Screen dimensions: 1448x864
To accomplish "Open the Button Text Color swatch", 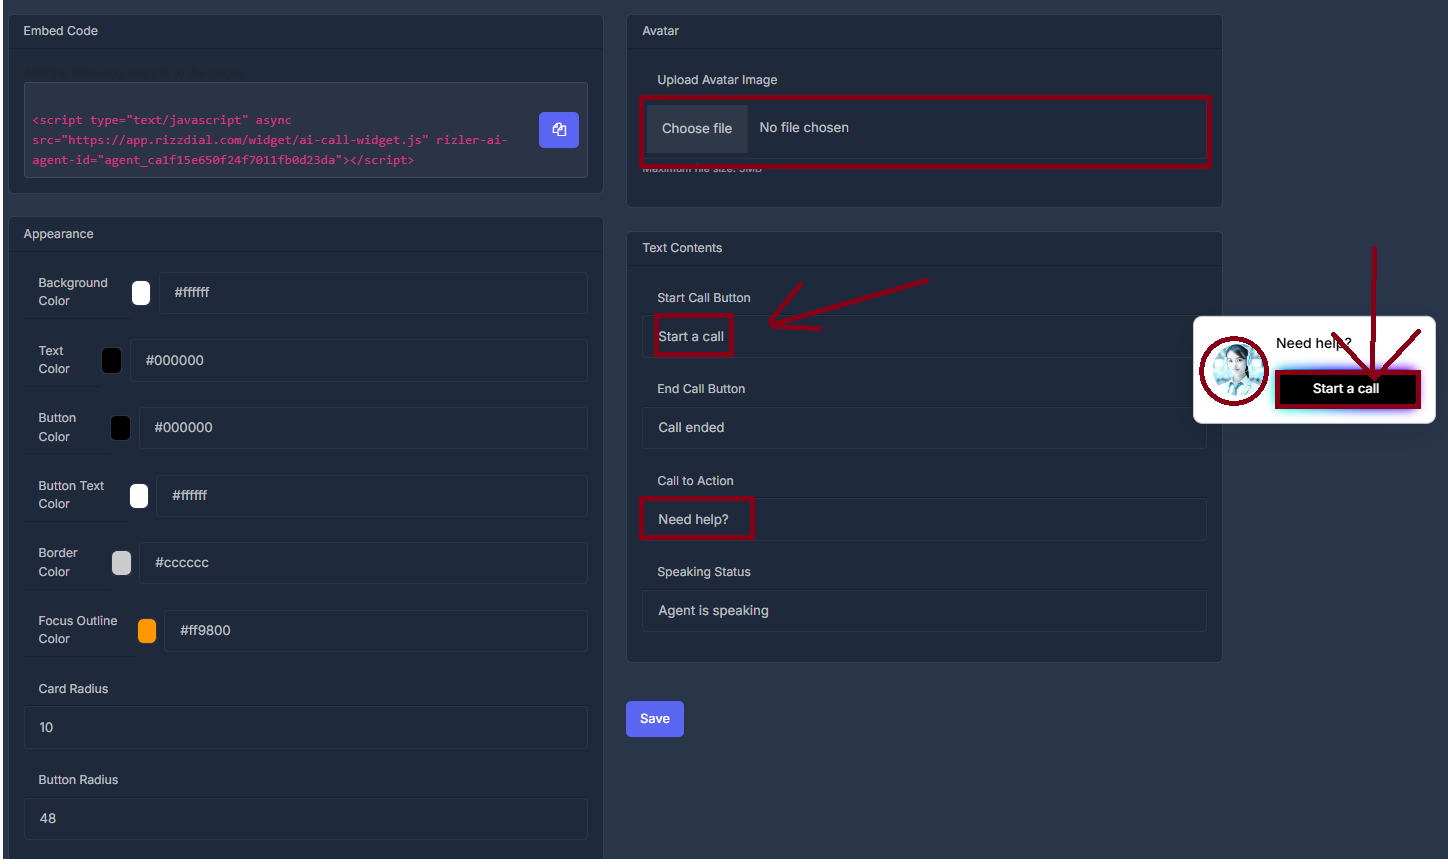I will coord(139,496).
